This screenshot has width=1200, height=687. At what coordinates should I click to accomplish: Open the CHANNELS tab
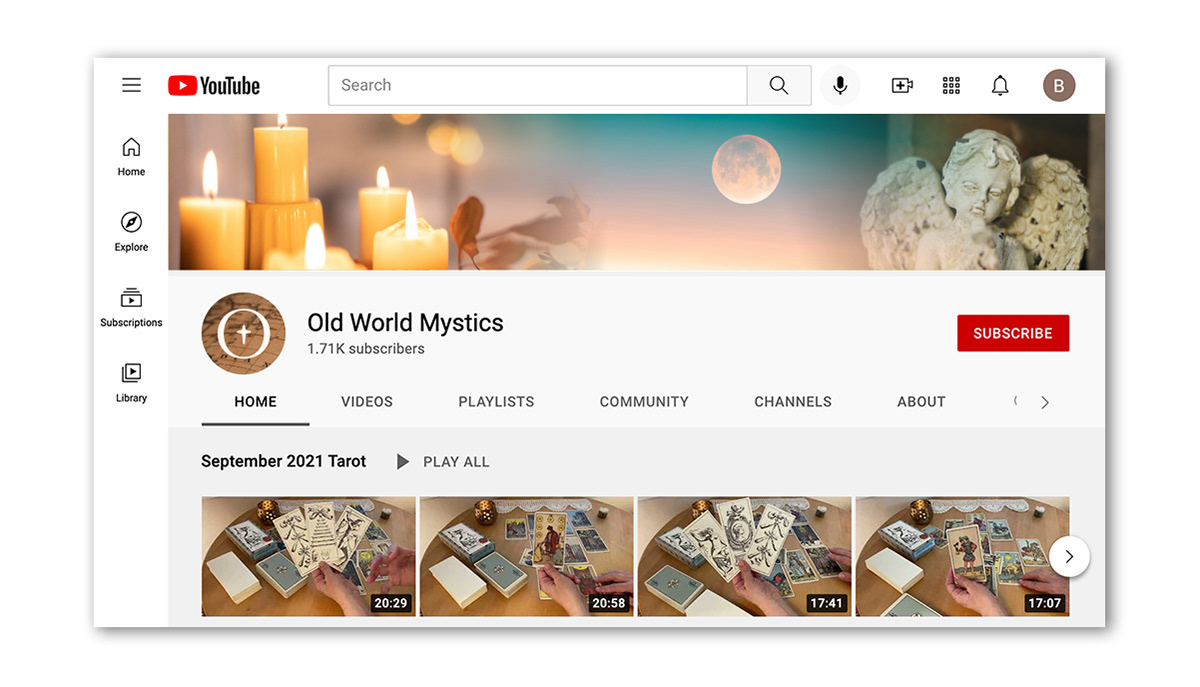point(793,402)
